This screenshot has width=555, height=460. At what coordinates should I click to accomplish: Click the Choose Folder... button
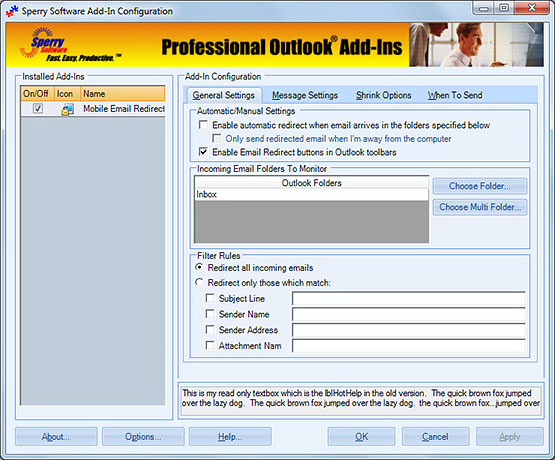[480, 186]
